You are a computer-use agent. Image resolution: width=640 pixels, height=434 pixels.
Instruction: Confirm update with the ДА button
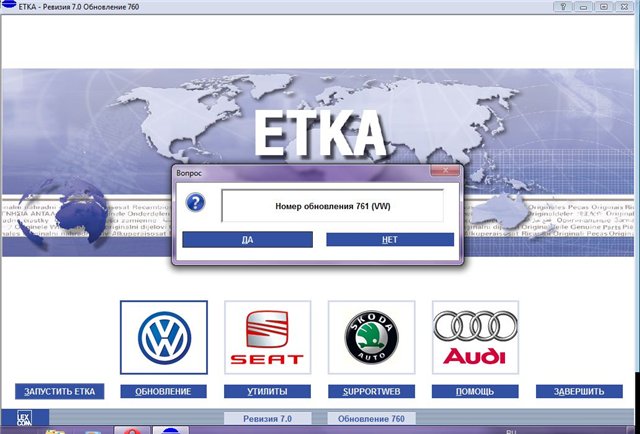coord(247,240)
